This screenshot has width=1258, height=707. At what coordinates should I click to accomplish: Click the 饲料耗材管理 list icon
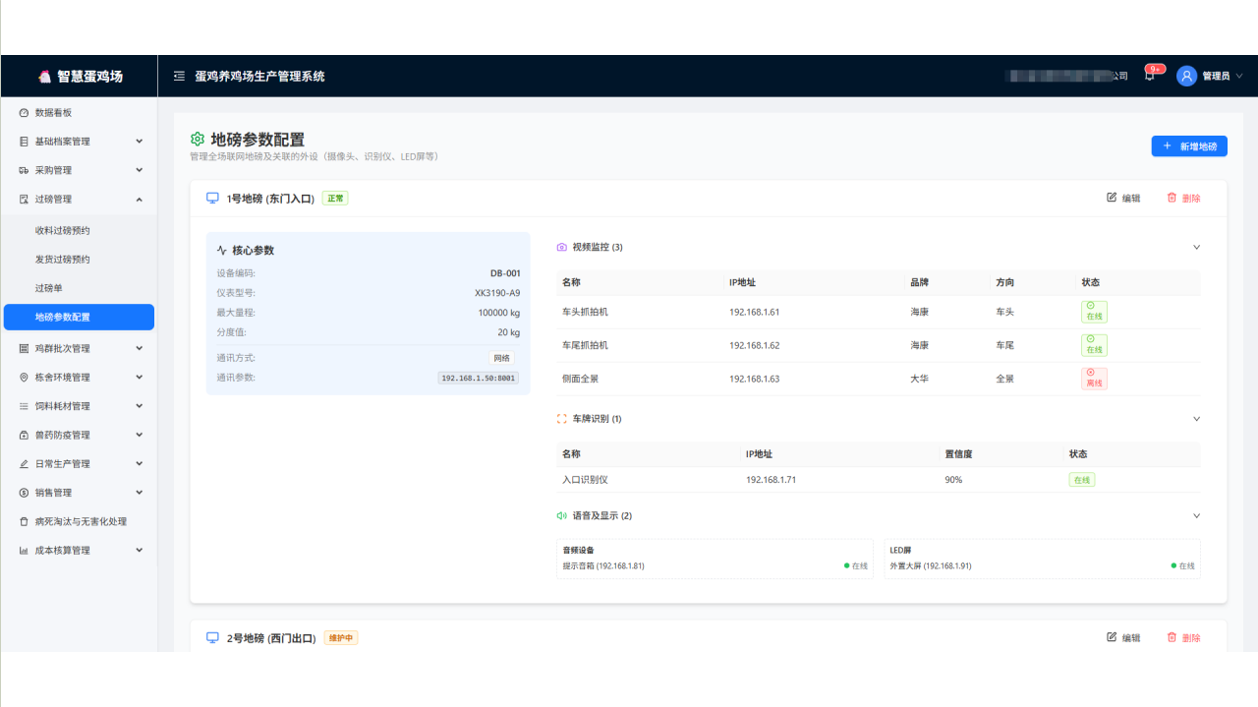(24, 407)
